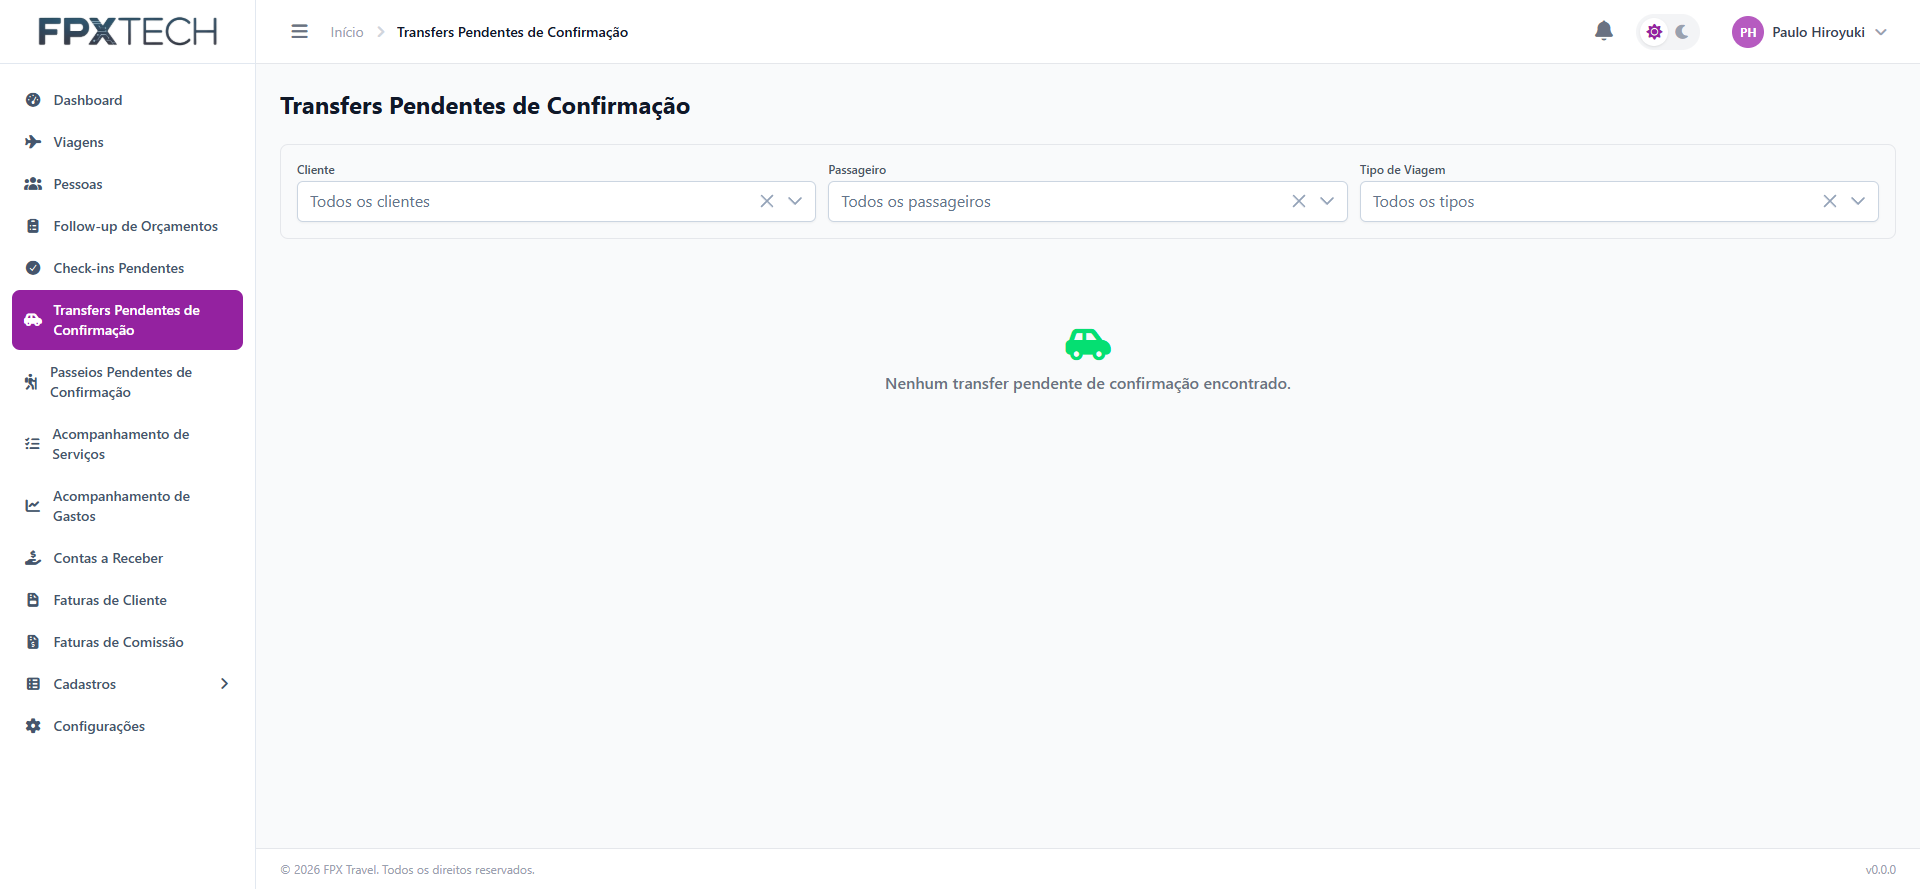Image resolution: width=1920 pixels, height=889 pixels.
Task: Click the car icon of the active Transfers menu item
Action: 33,320
